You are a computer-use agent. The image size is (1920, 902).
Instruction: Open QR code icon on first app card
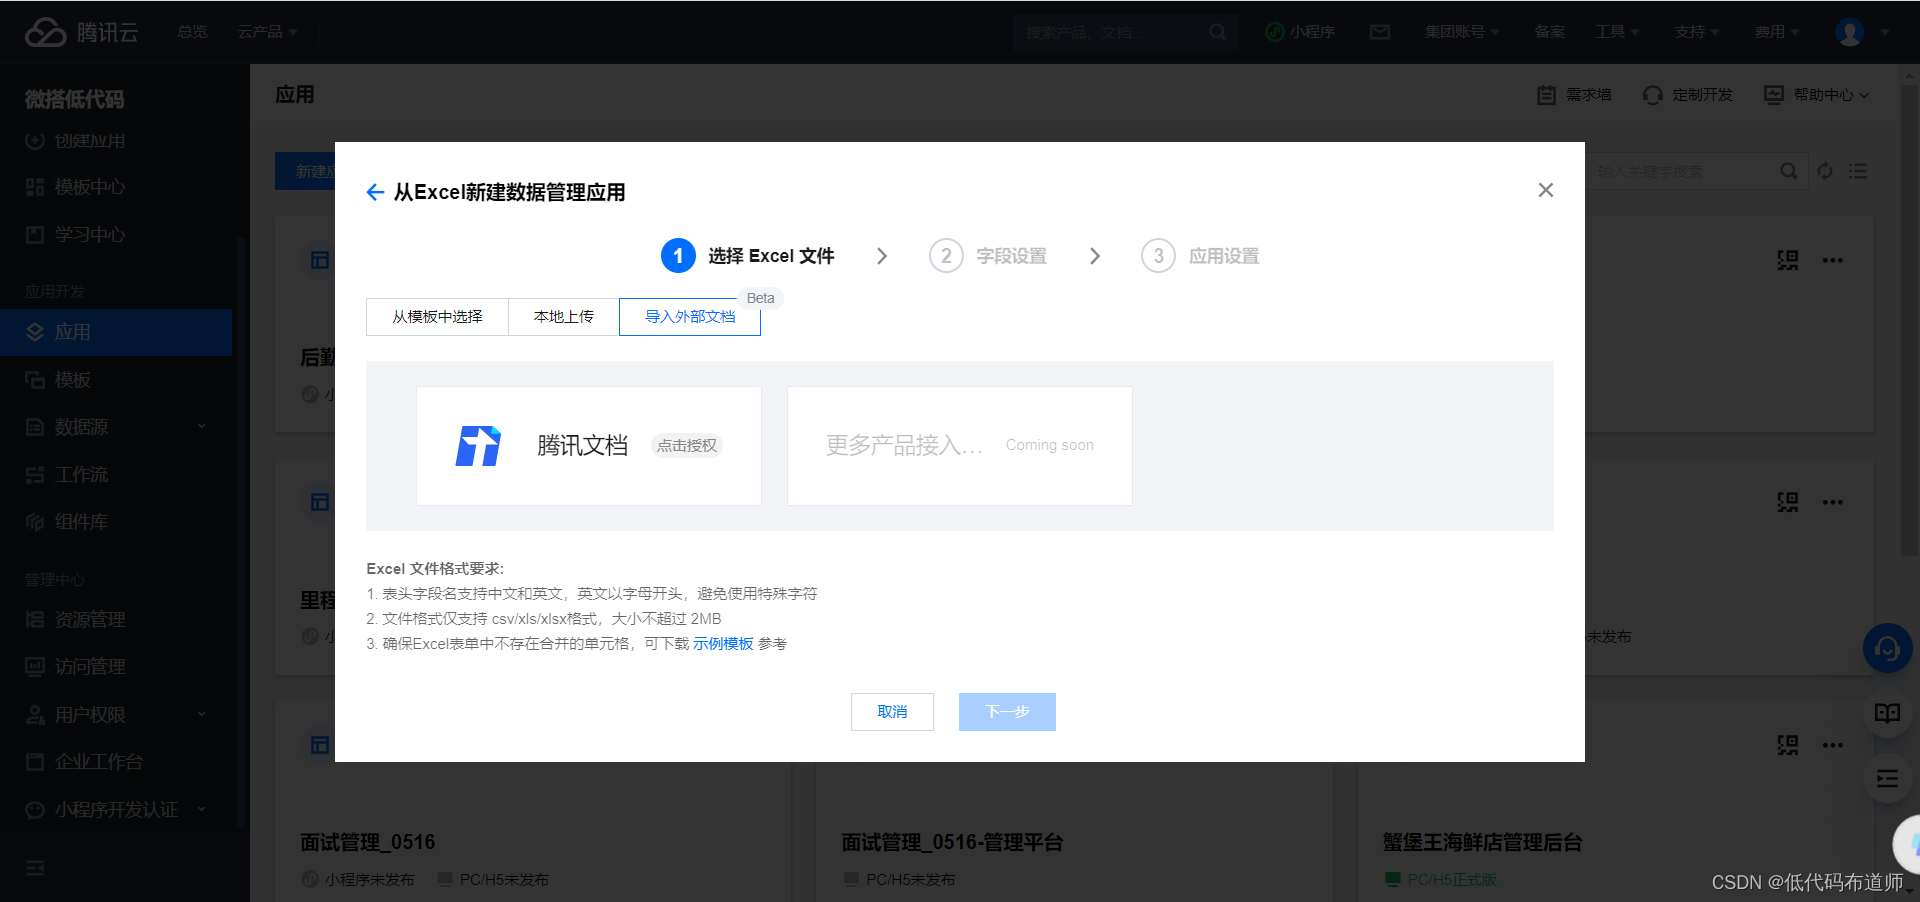click(x=1788, y=260)
